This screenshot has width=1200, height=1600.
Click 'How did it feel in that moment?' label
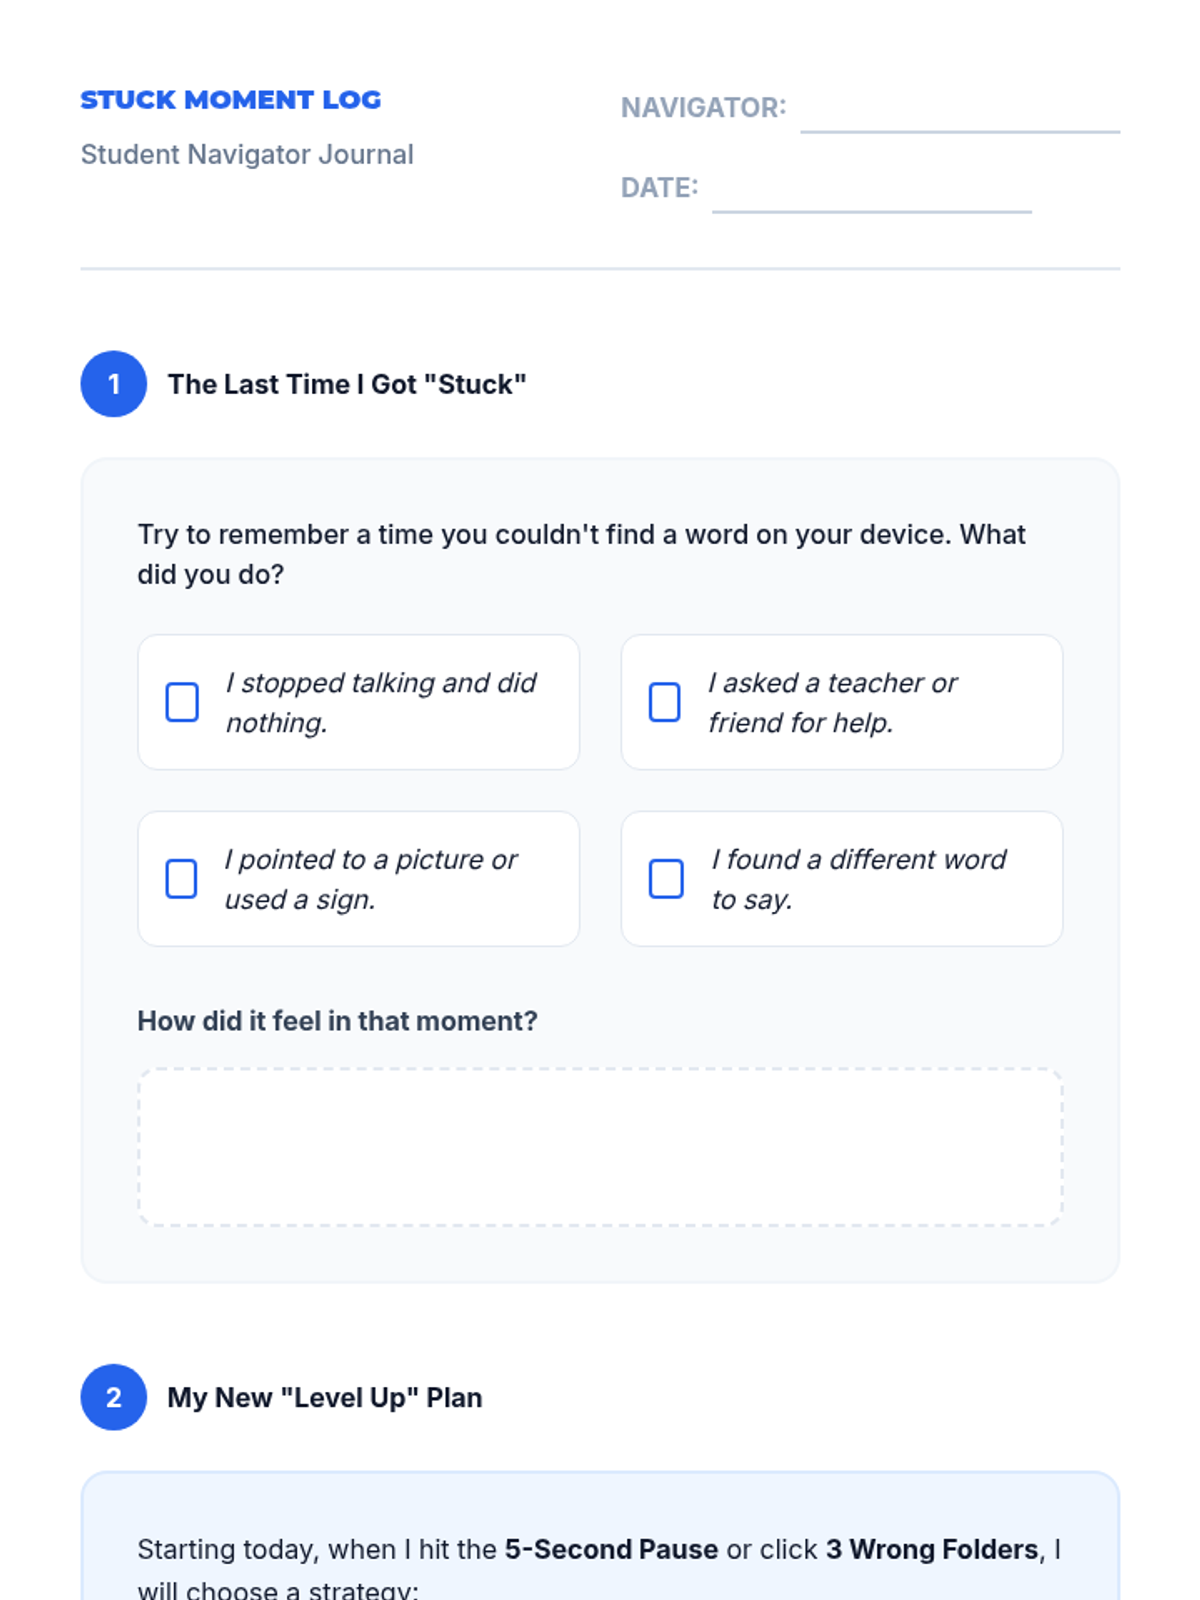pos(337,1021)
